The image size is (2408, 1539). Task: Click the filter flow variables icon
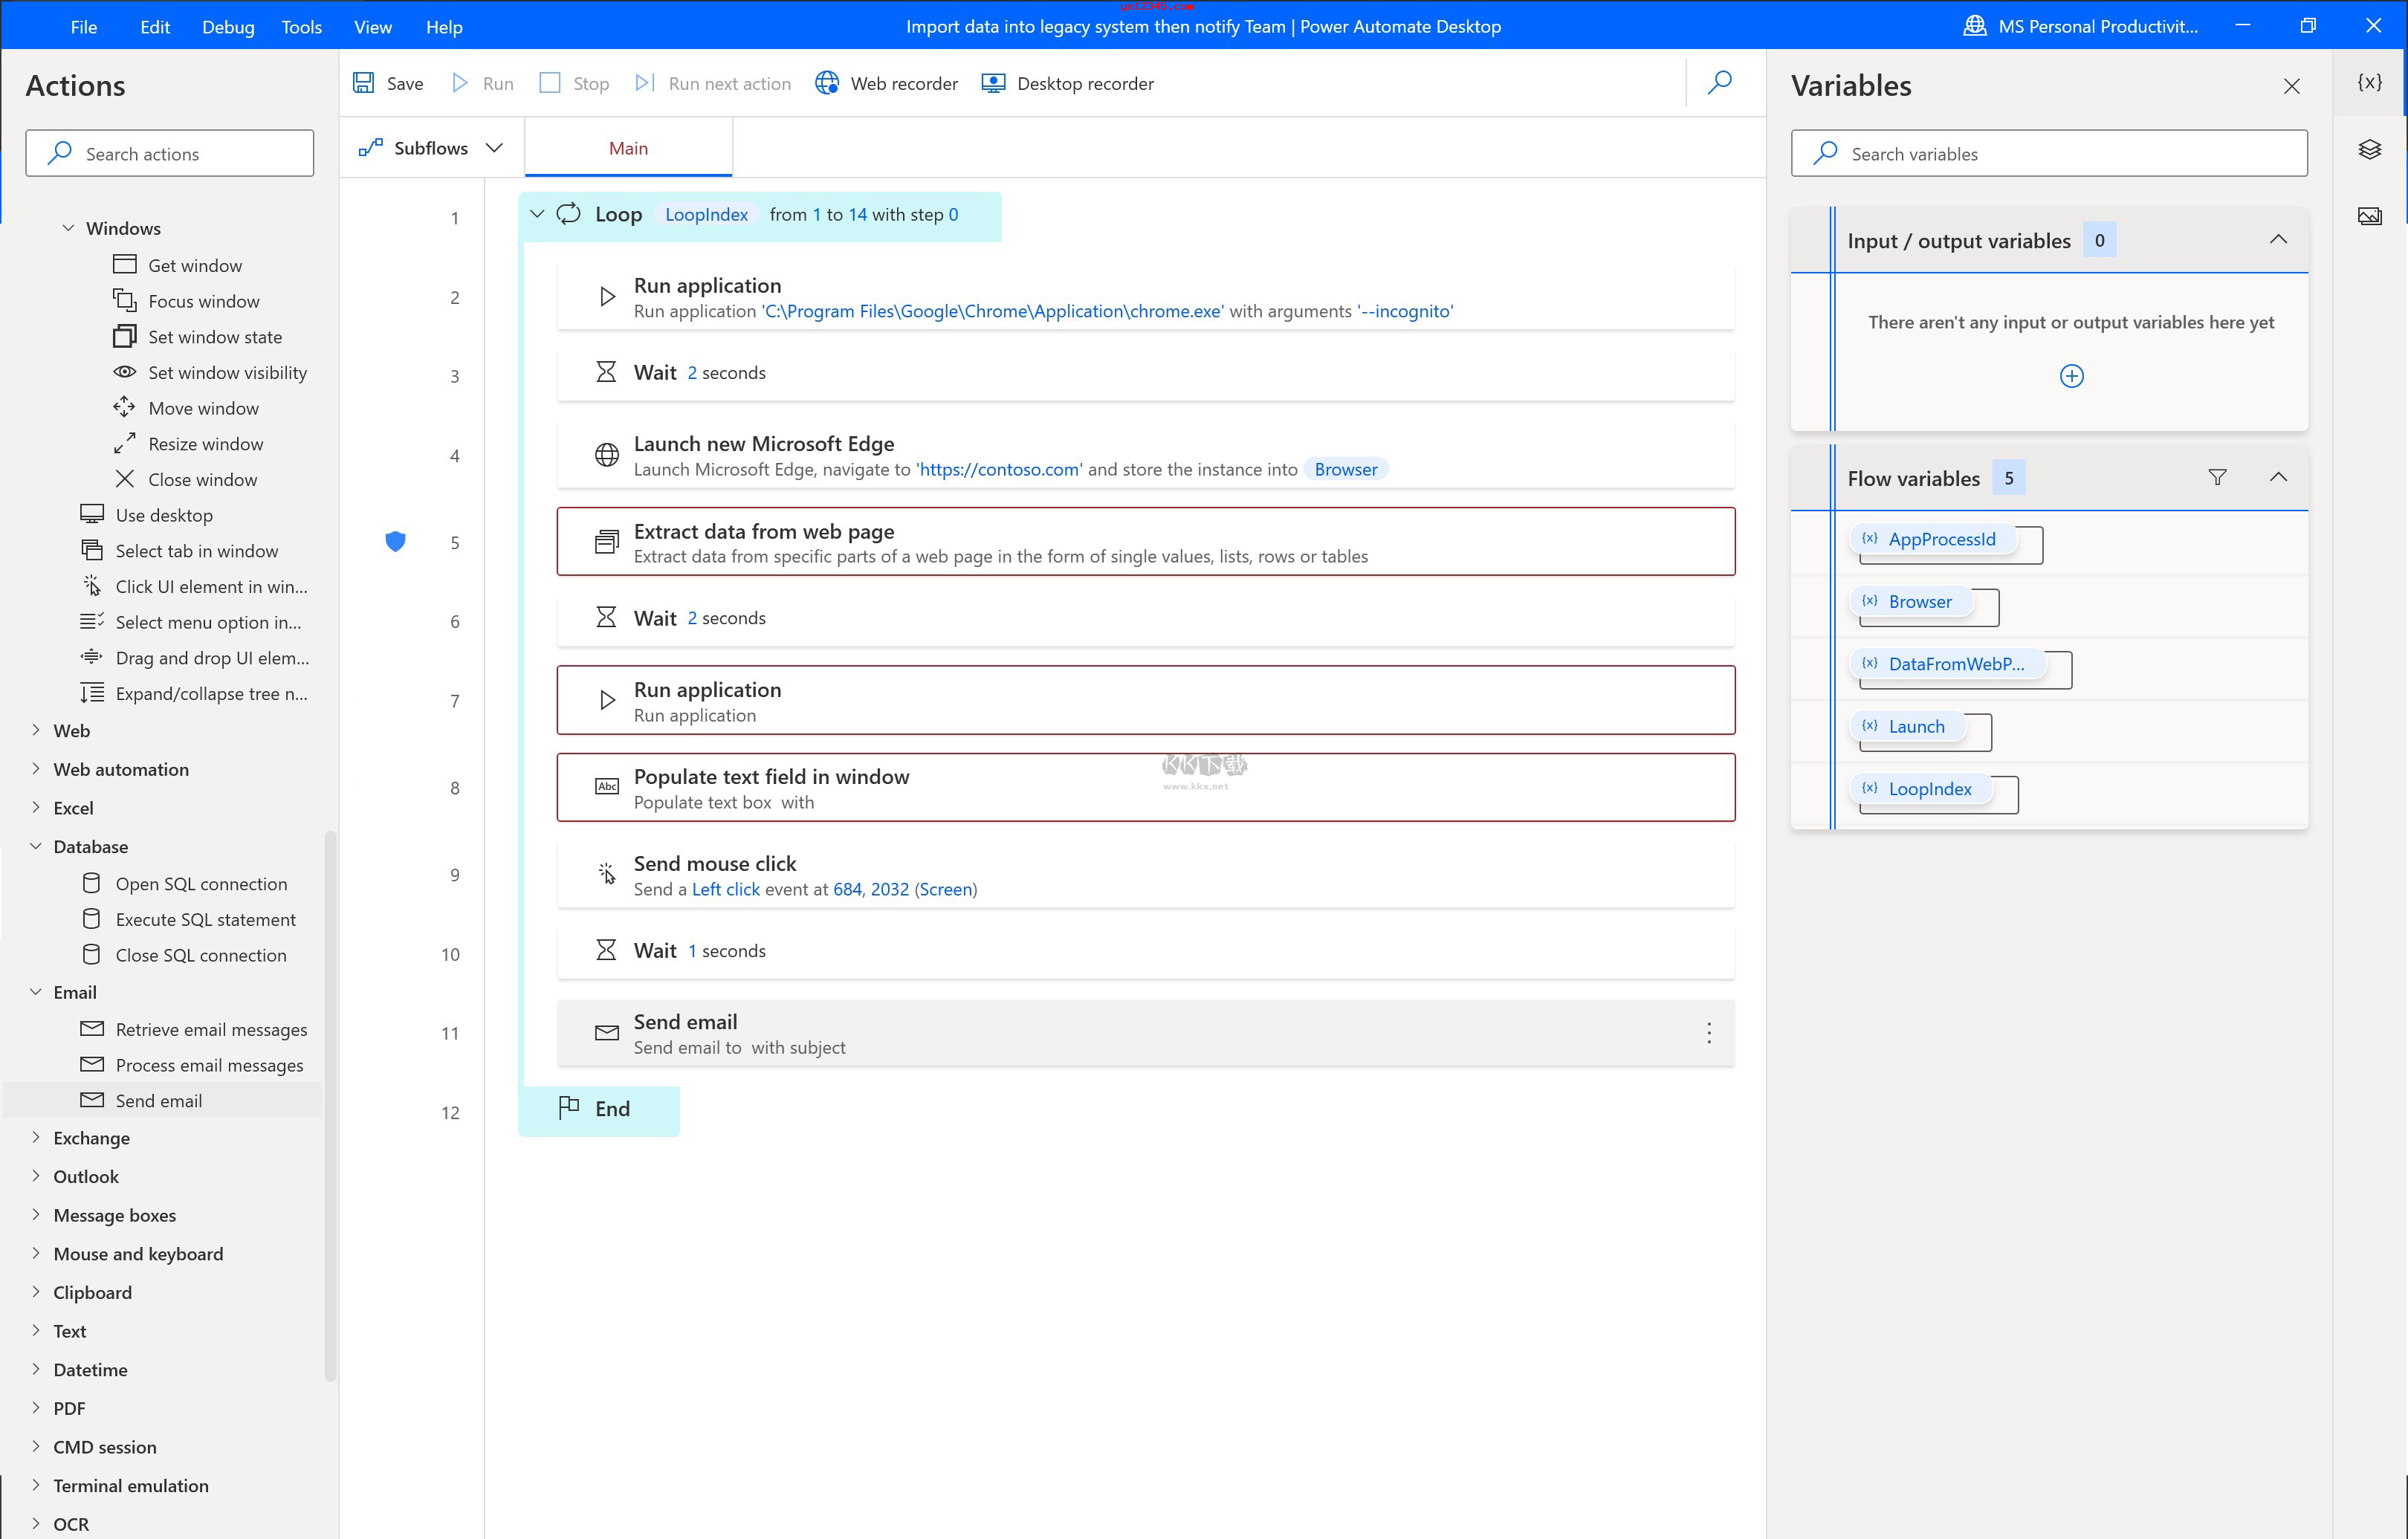[x=2217, y=477]
